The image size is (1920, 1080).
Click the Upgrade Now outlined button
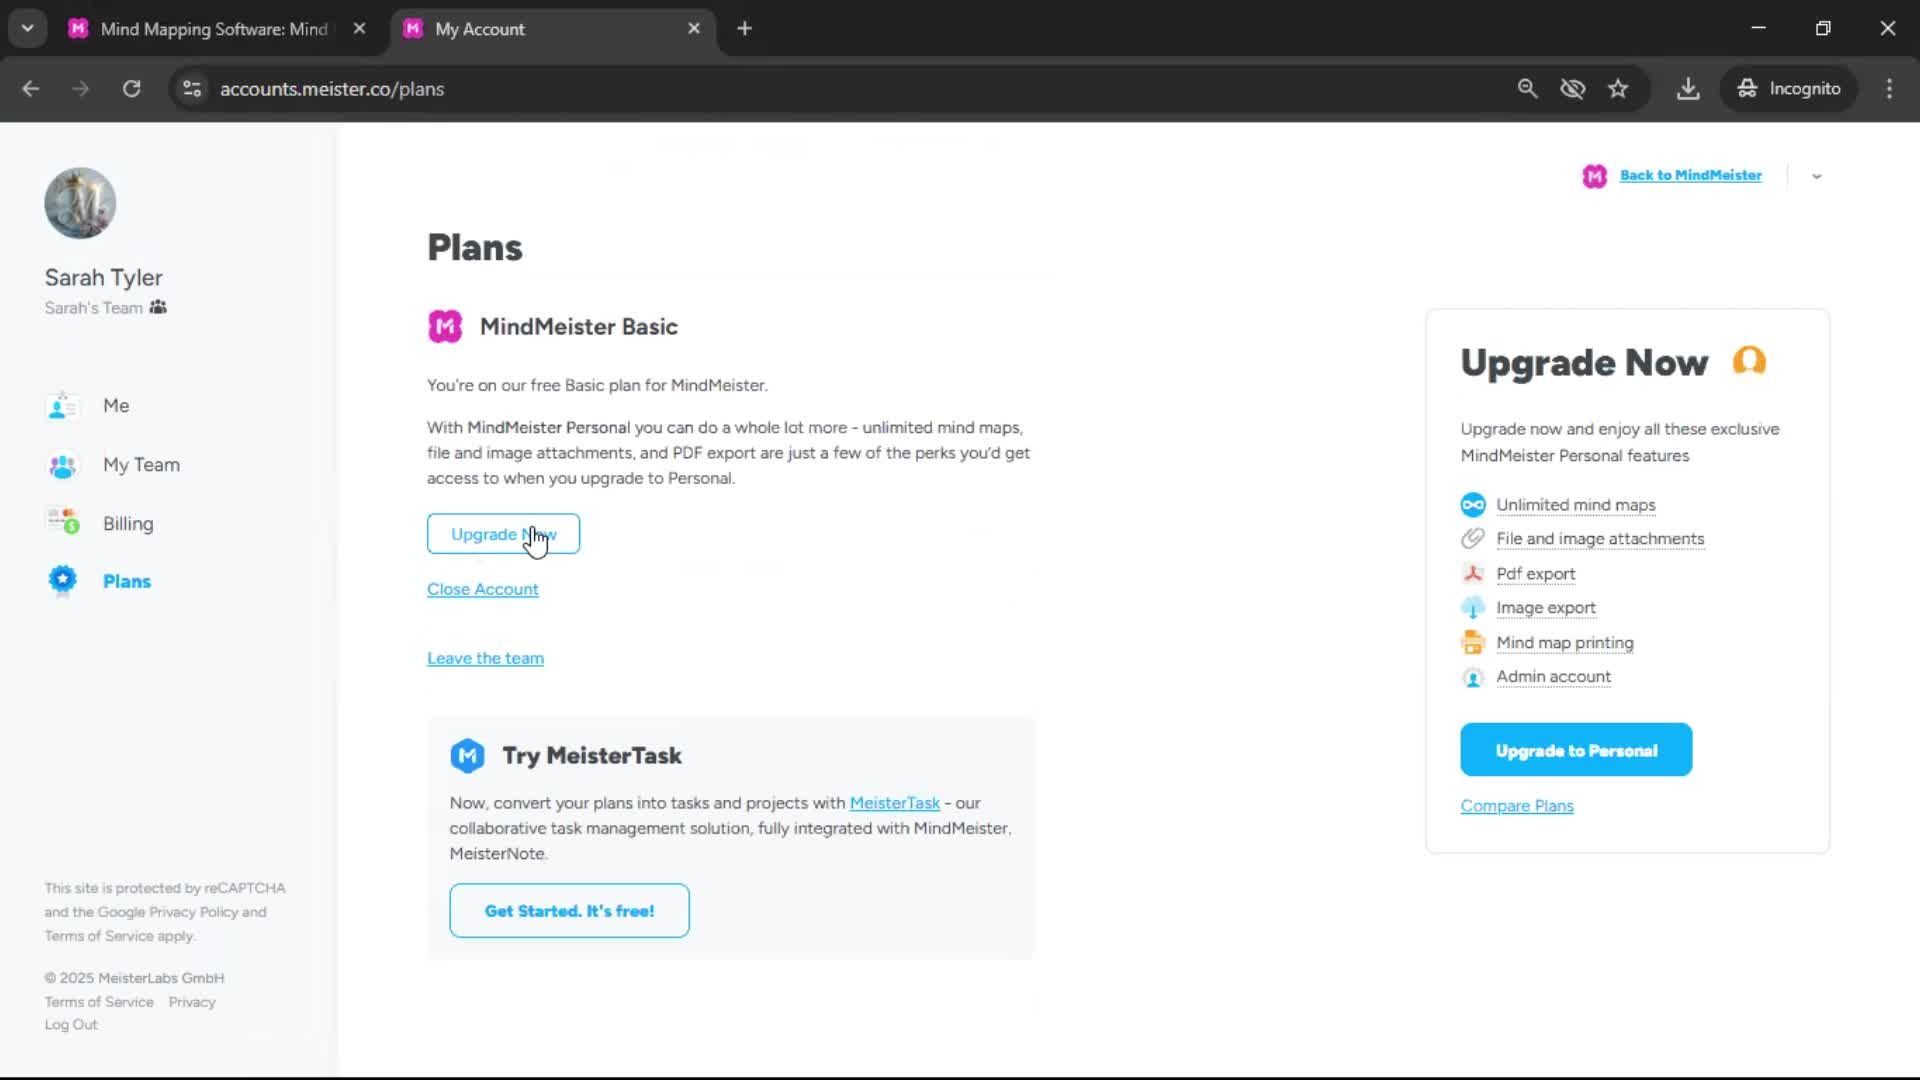tap(503, 534)
